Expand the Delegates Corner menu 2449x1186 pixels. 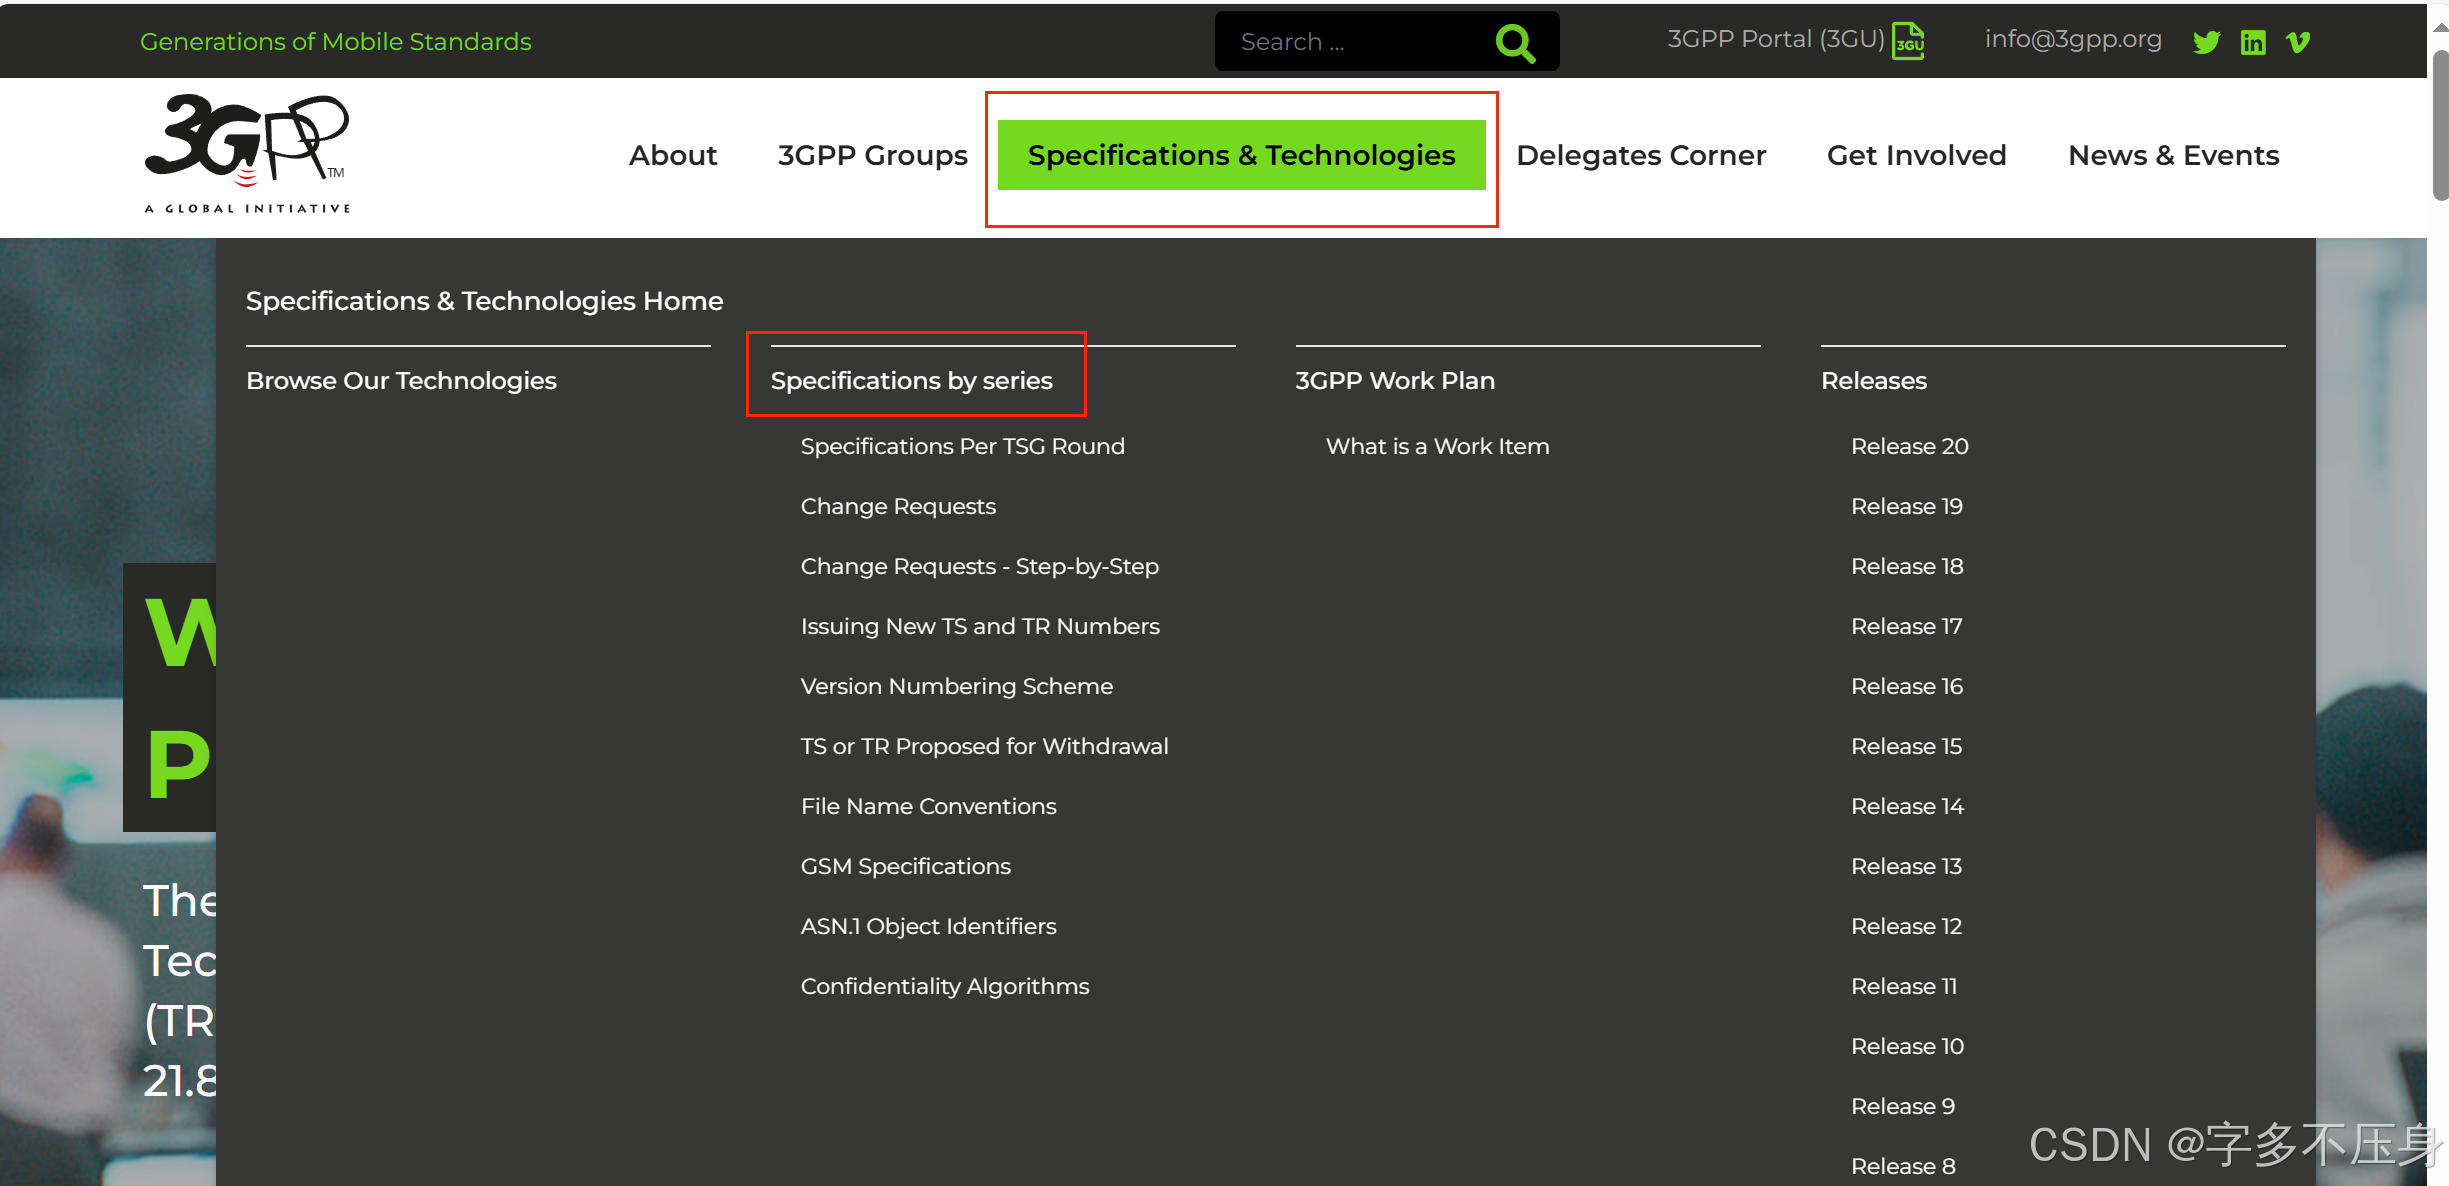[1641, 155]
